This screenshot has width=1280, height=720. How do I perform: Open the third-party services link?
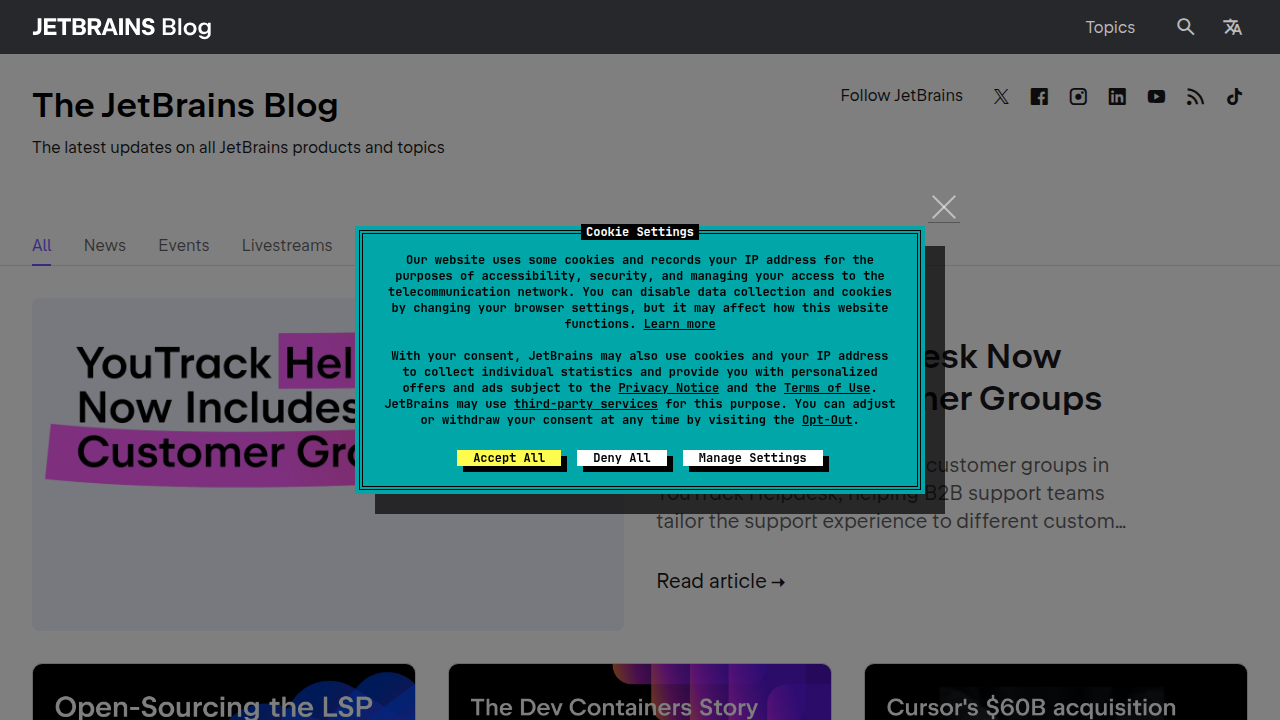586,404
